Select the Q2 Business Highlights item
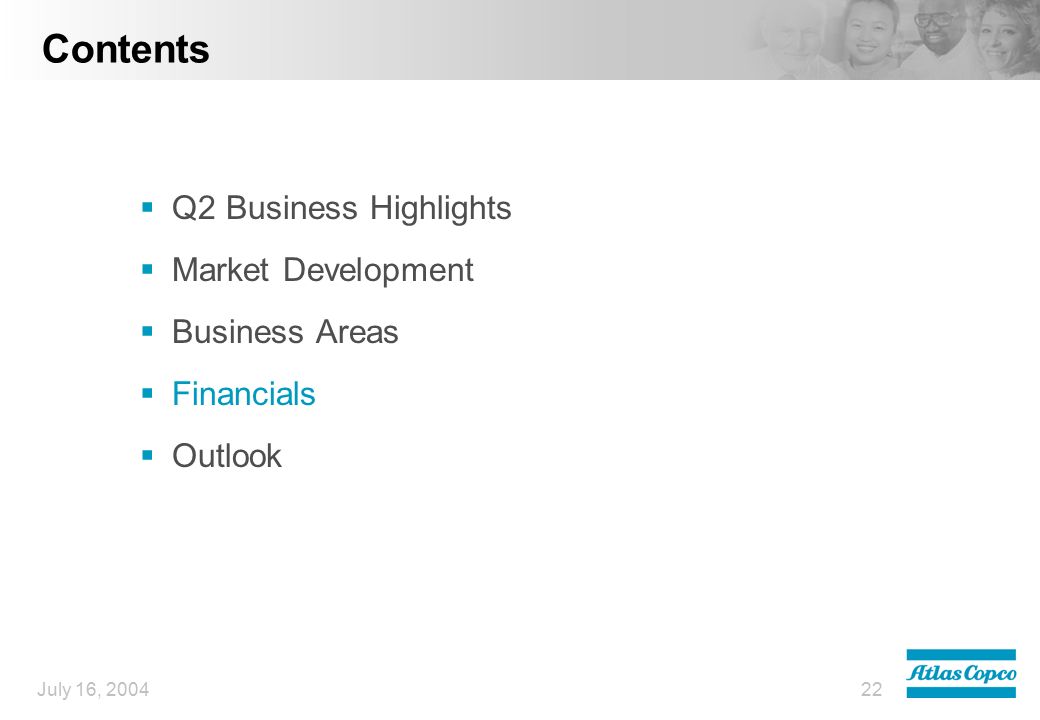Screen dimensions: 1040x720 pos(342,208)
